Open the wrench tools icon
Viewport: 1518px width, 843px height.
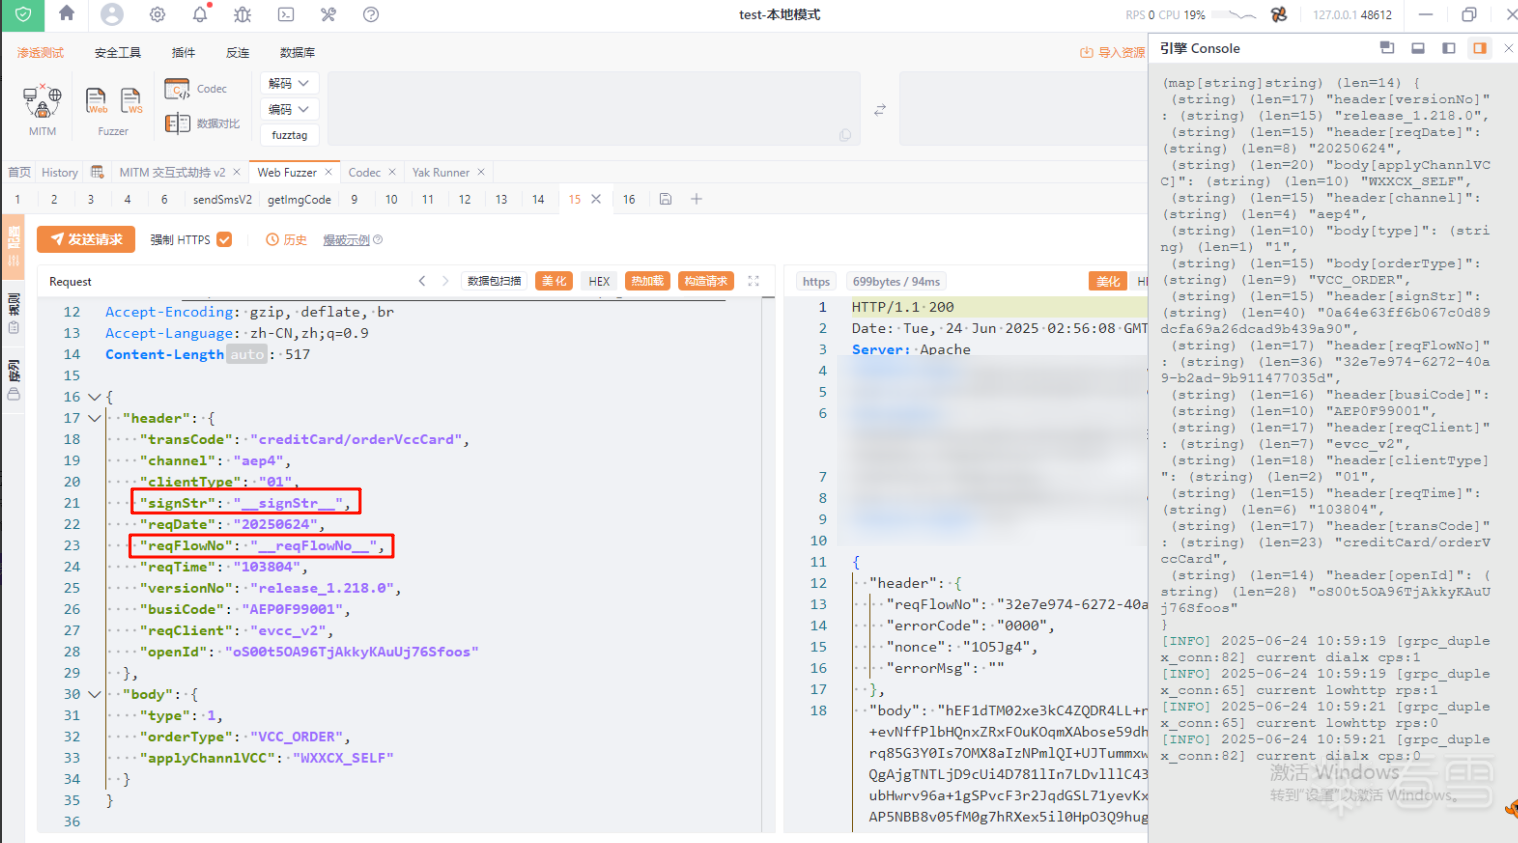click(x=328, y=14)
